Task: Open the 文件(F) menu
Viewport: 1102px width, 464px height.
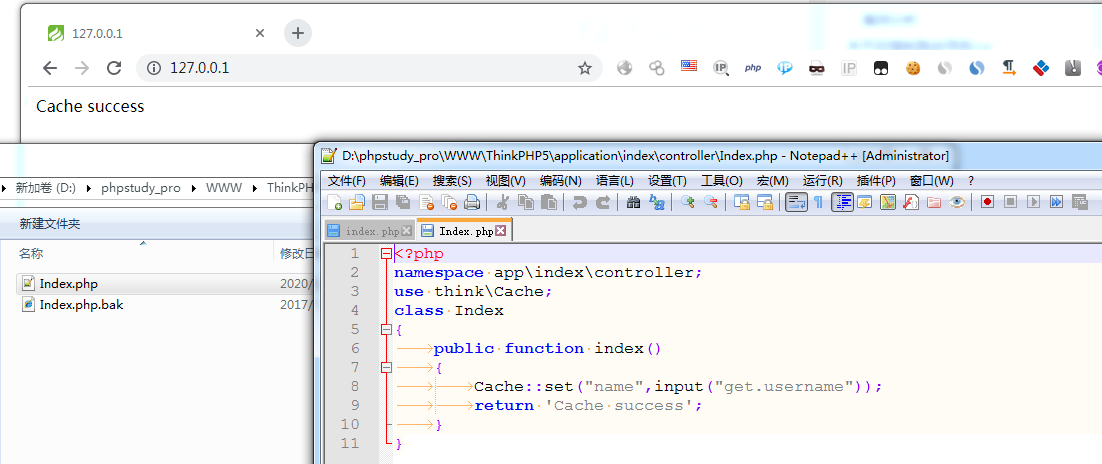Action: pyautogui.click(x=347, y=181)
